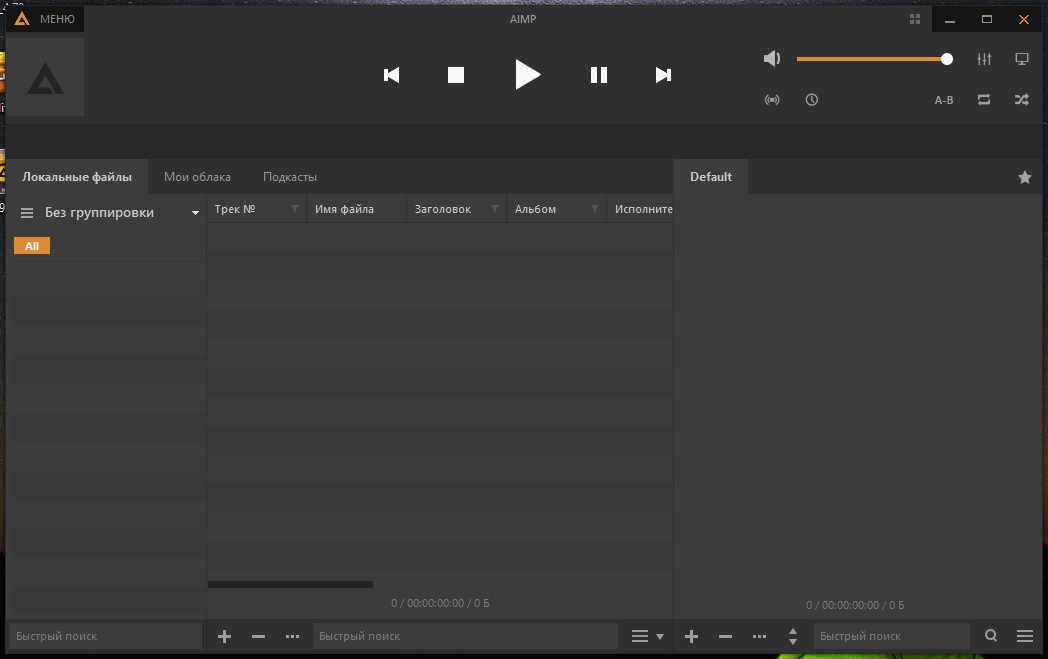Open filter for Альбом column
This screenshot has width=1048, height=659.
(595, 209)
